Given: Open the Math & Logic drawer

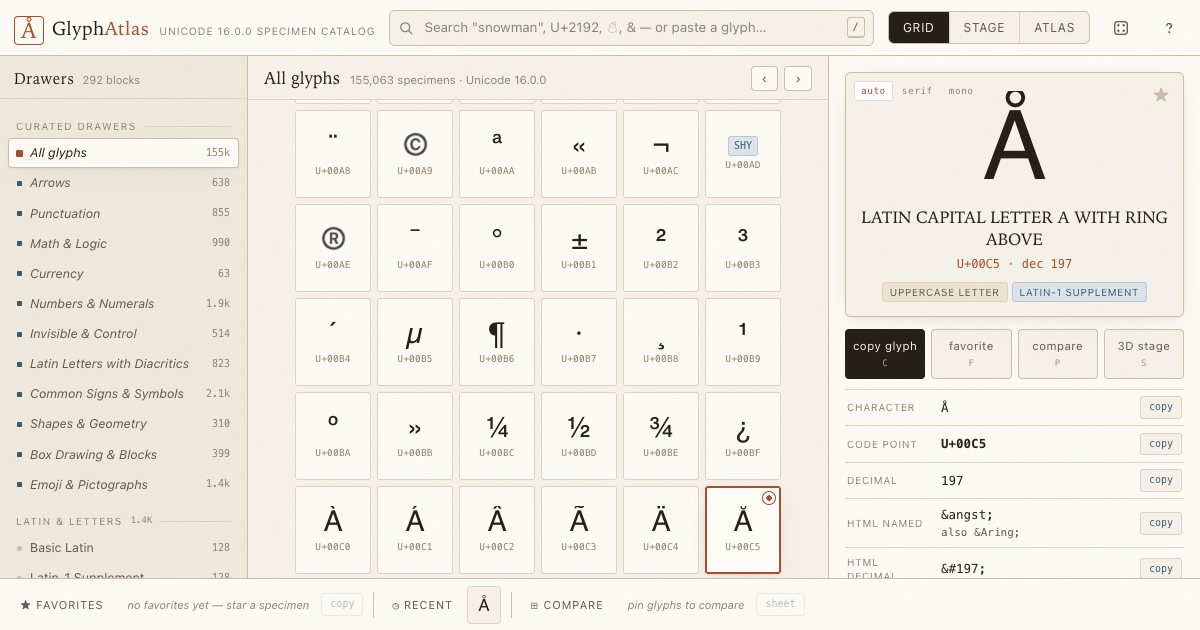Looking at the screenshot, I should (124, 243).
